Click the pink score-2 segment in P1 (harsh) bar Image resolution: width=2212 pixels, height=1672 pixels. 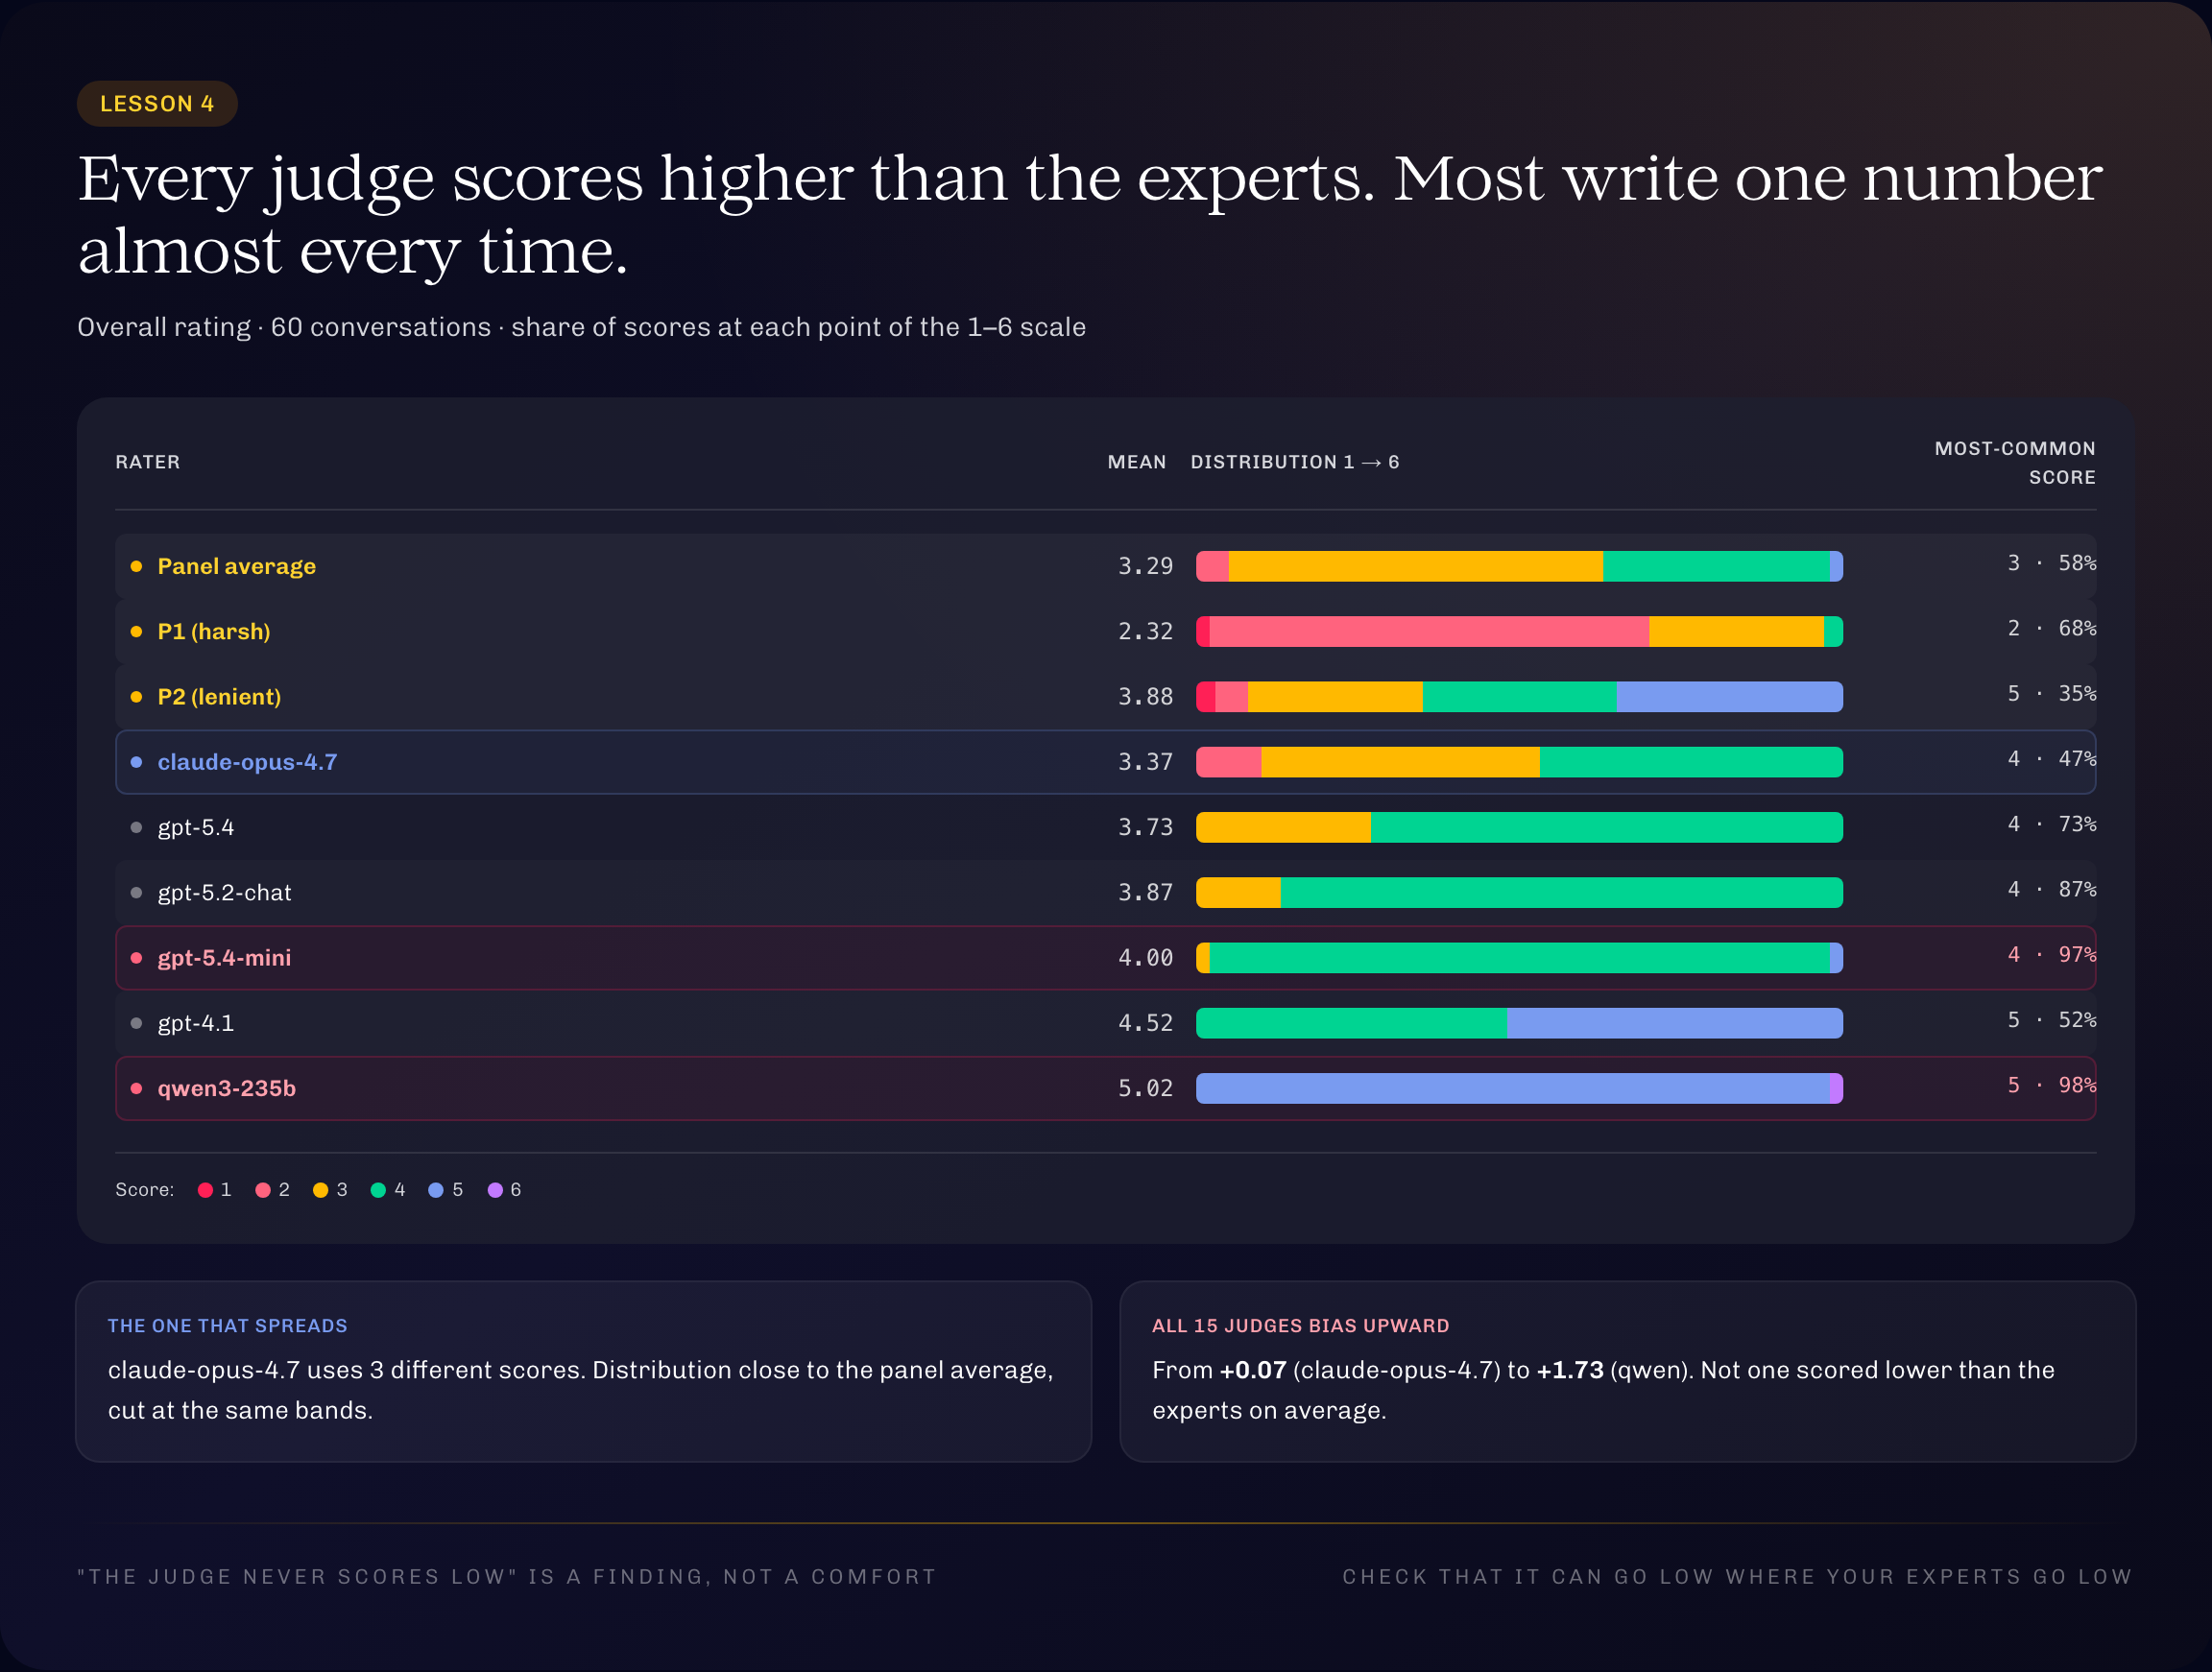click(1429, 631)
